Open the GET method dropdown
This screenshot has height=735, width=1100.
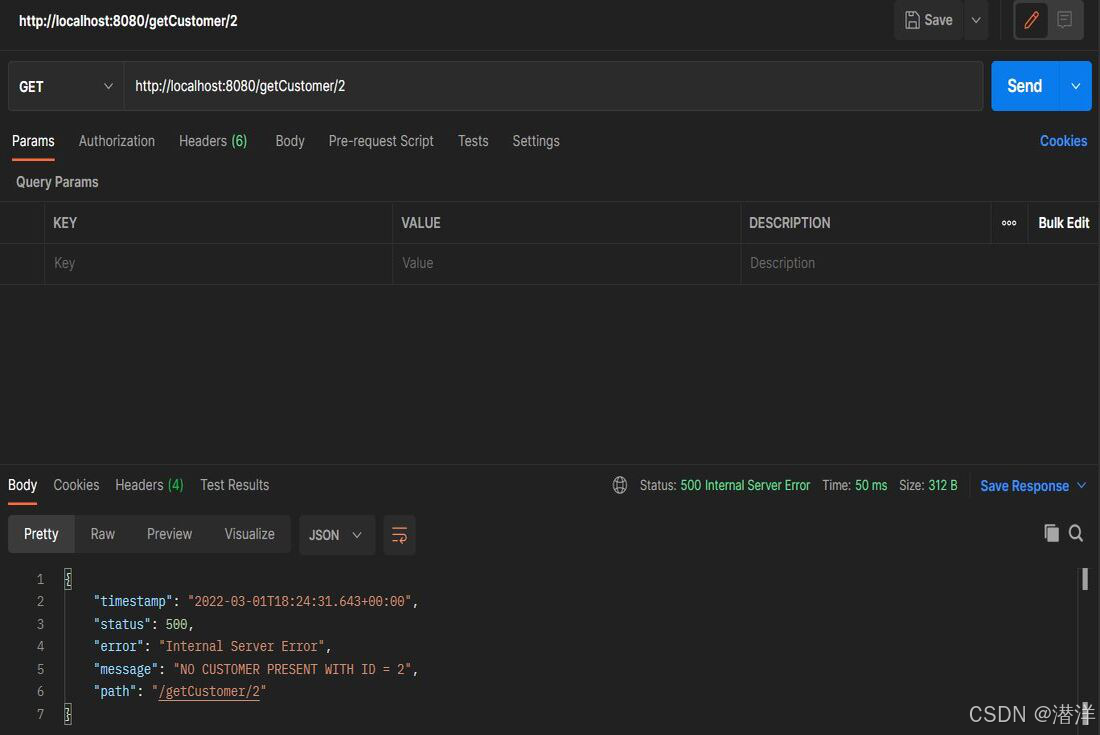tap(66, 86)
